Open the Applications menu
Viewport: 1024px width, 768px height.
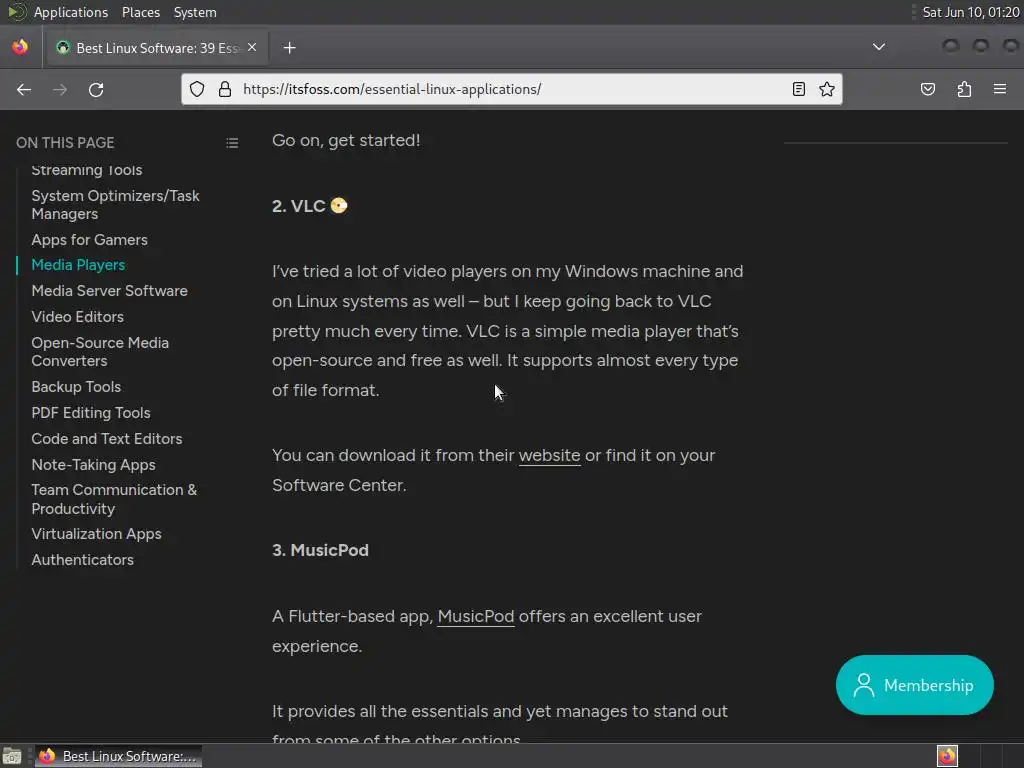[71, 12]
